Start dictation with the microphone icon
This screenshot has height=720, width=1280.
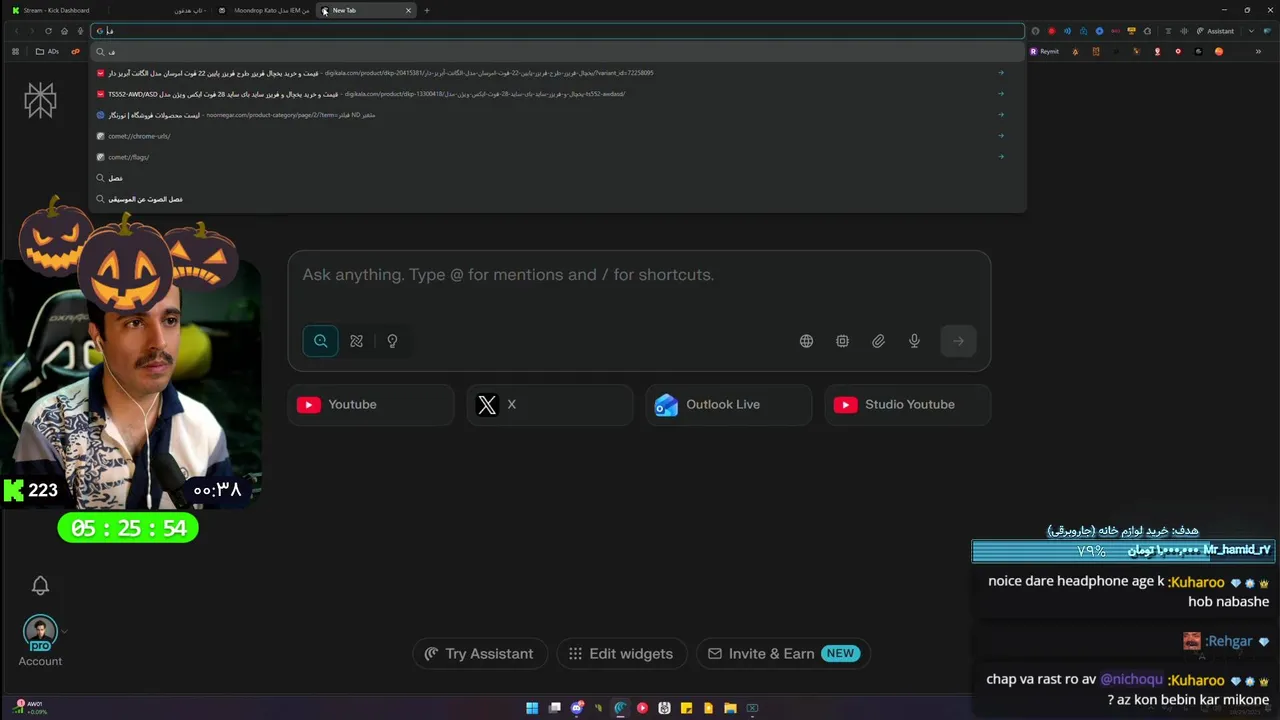tap(914, 341)
